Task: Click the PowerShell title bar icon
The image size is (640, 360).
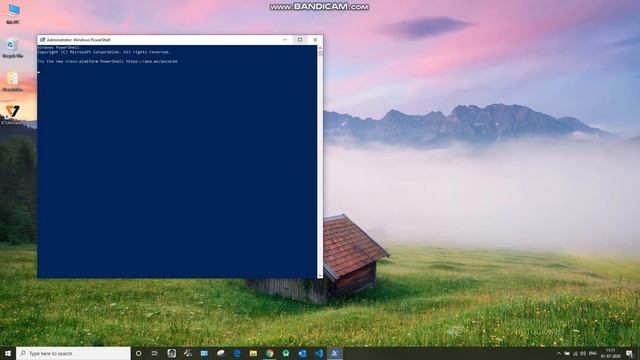Action: (x=42, y=40)
